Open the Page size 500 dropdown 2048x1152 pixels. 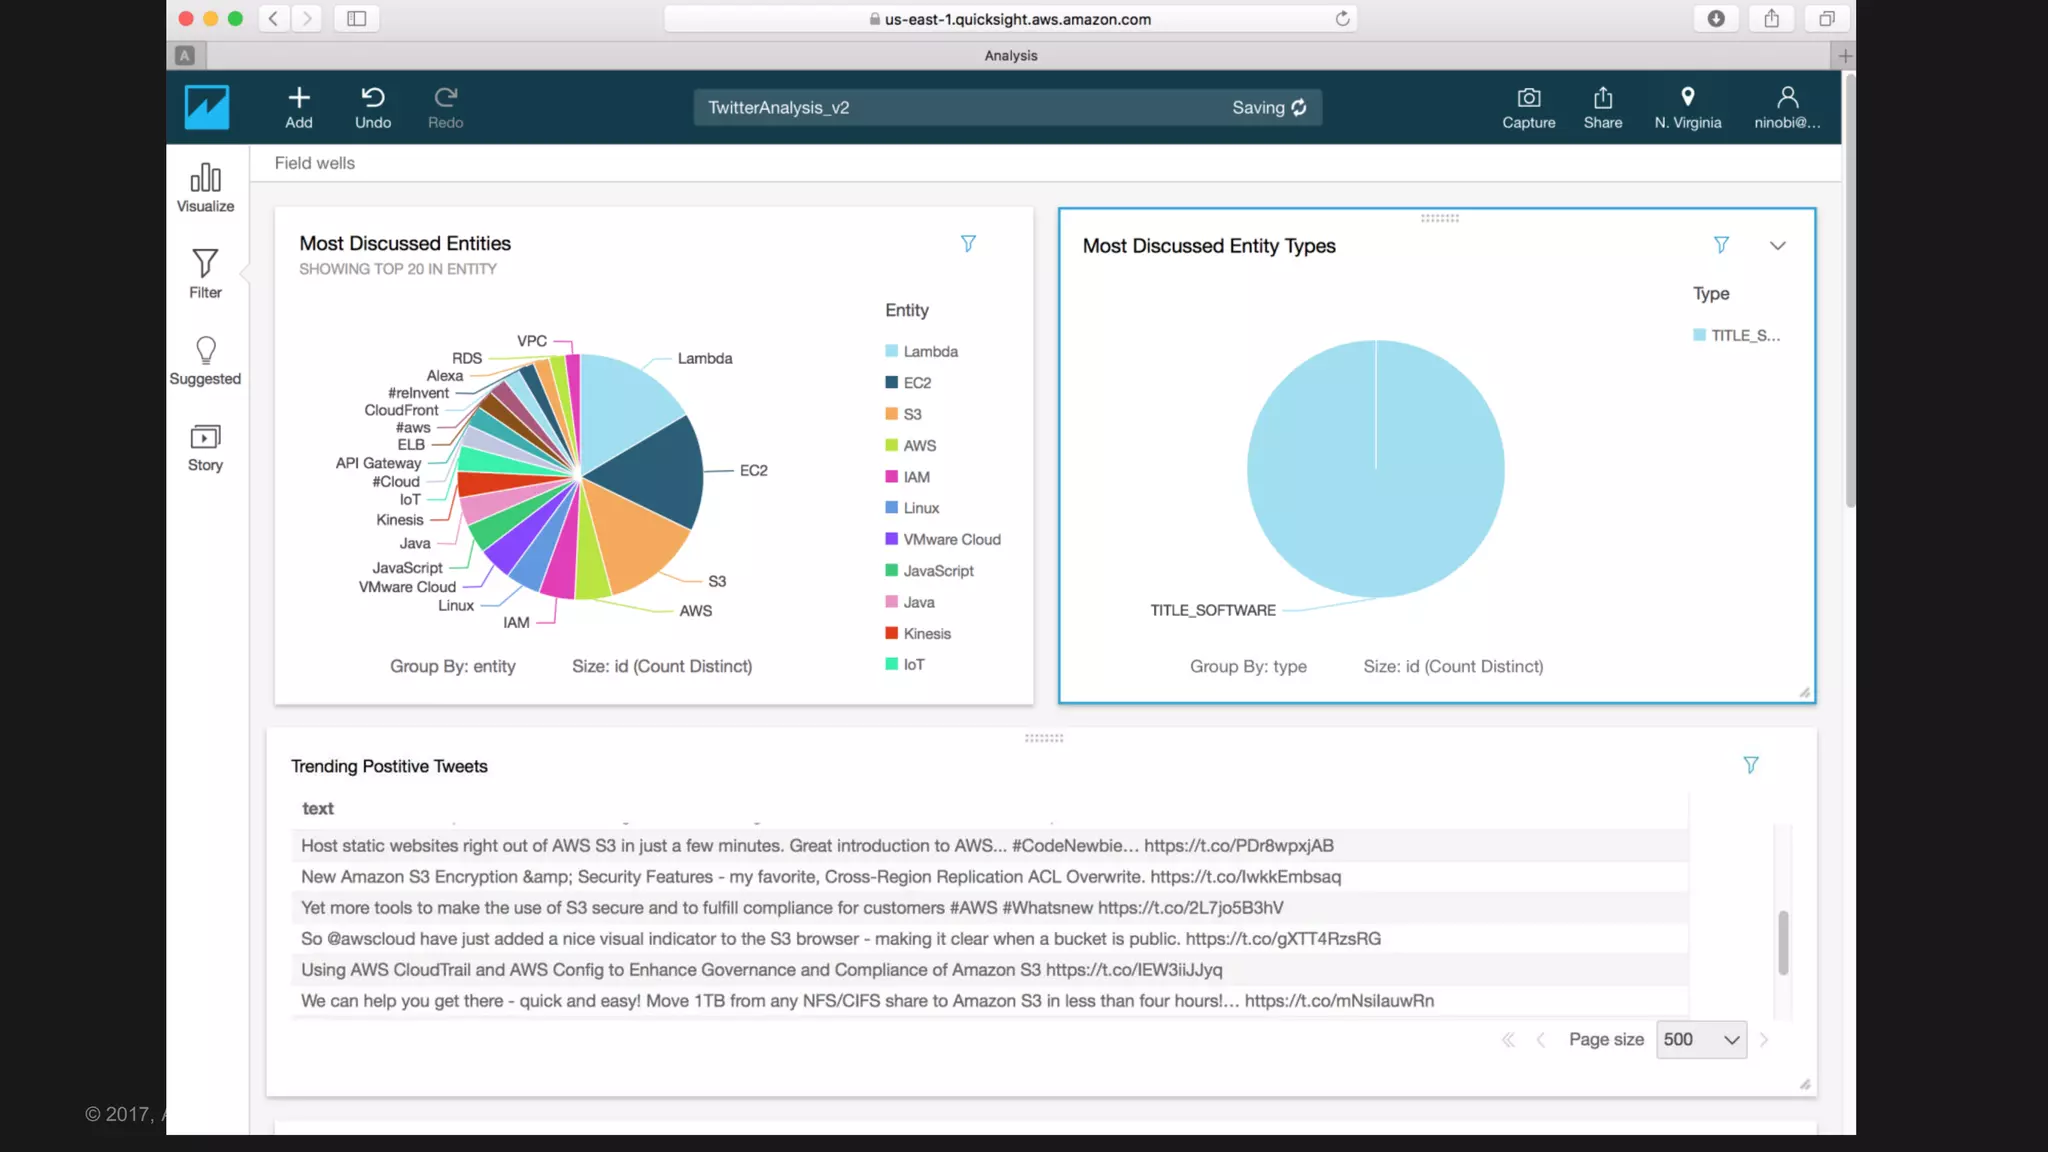pyautogui.click(x=1700, y=1040)
